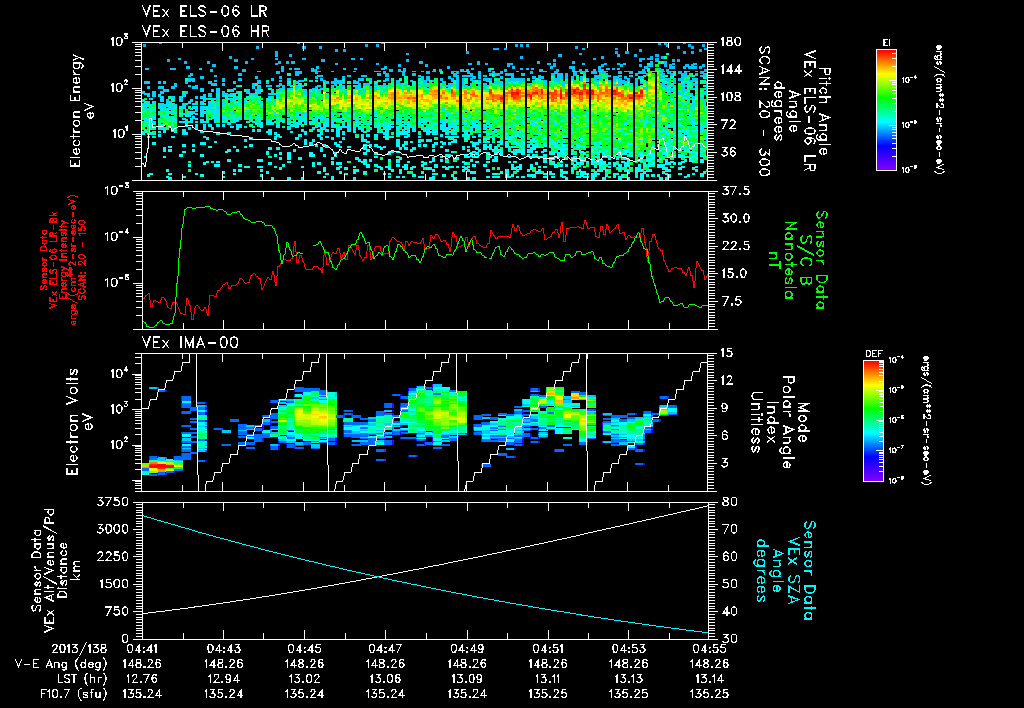This screenshot has width=1024, height=708.
Task: Click the LST value 13.13
Action: tap(629, 679)
